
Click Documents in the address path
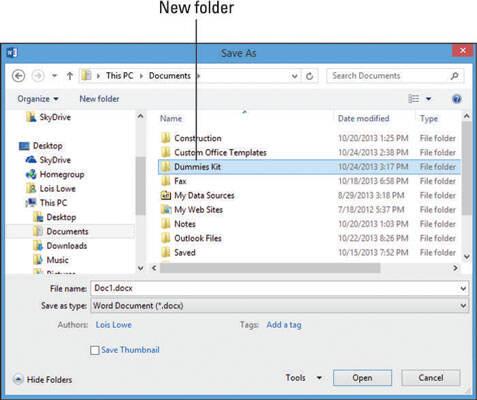(170, 76)
